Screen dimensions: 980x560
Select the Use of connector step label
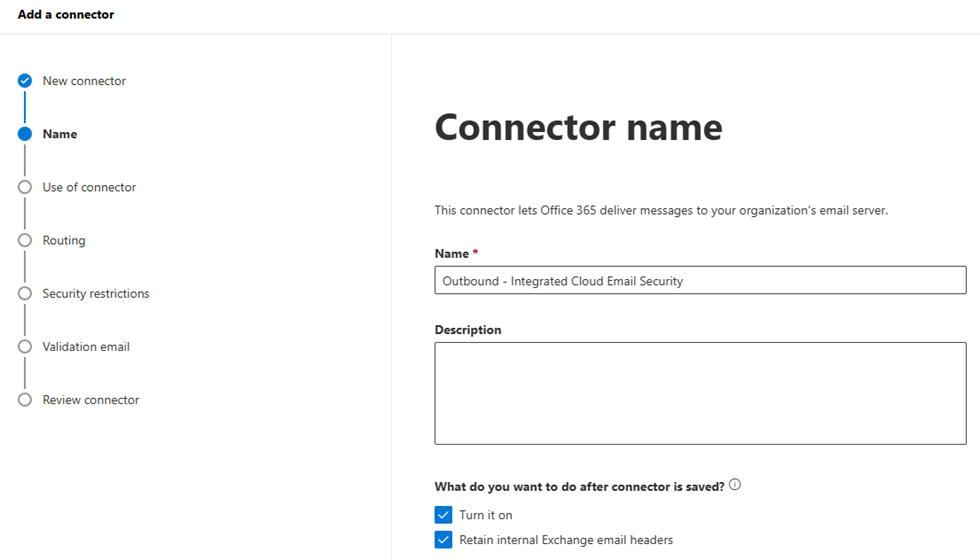(x=89, y=187)
